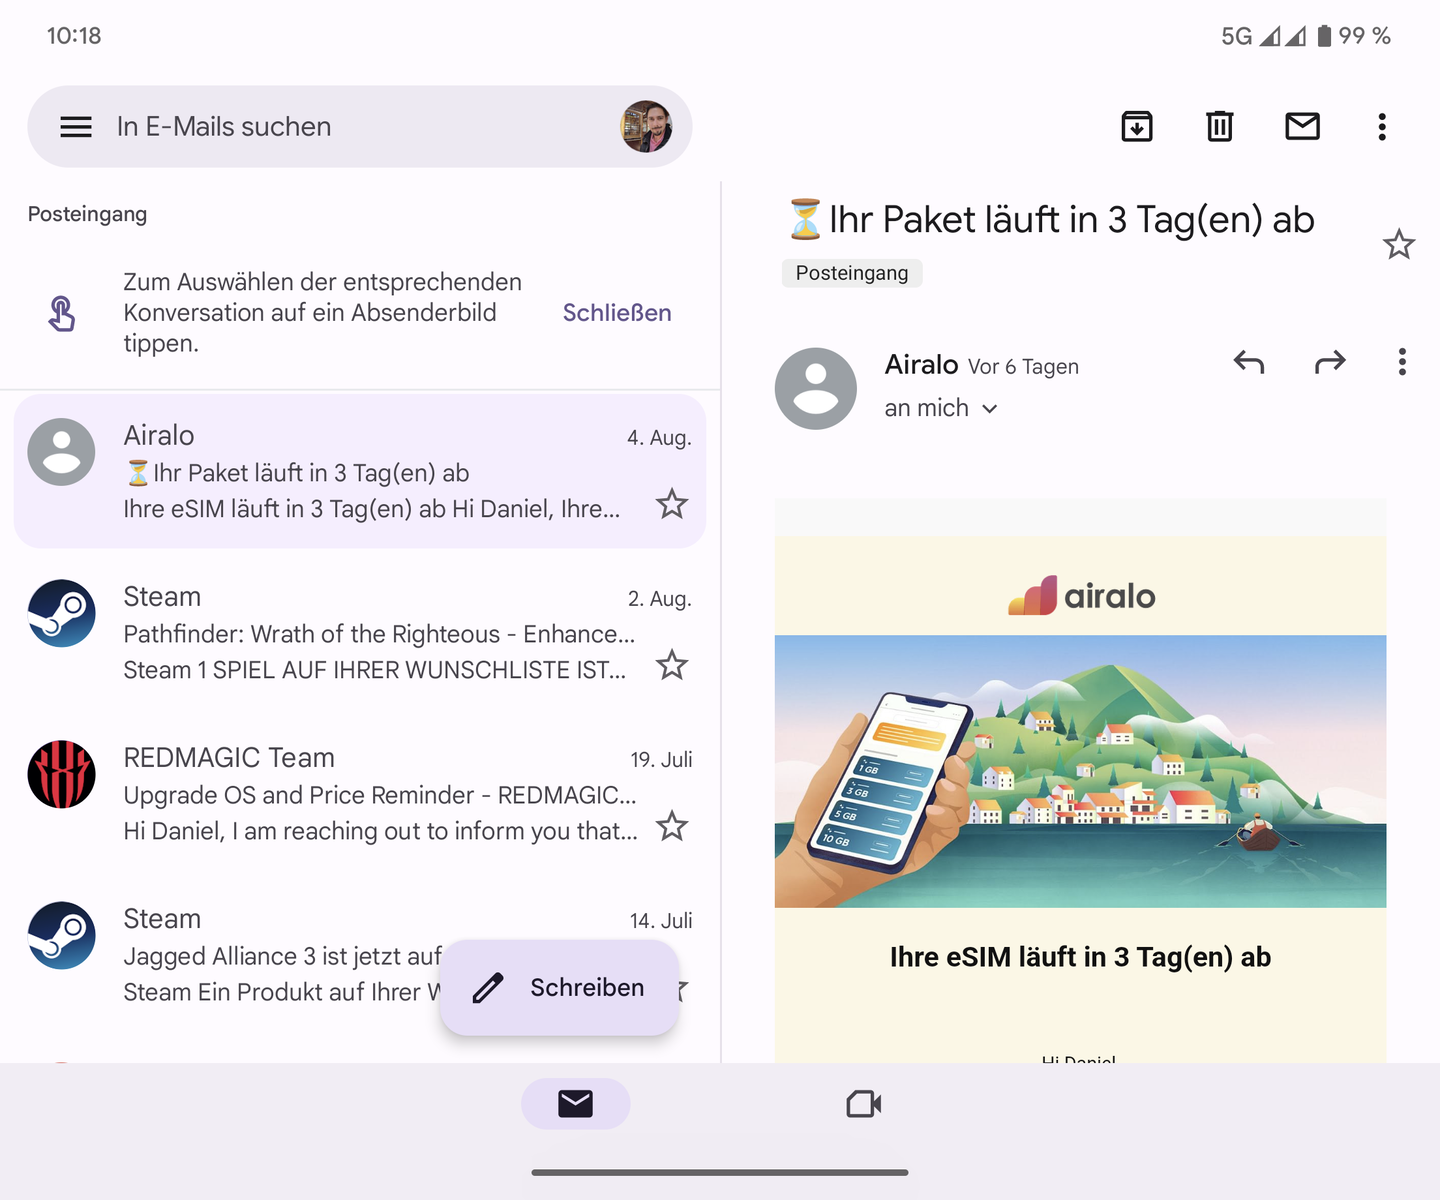
Task: Switch to the Mail tab
Action: (576, 1104)
